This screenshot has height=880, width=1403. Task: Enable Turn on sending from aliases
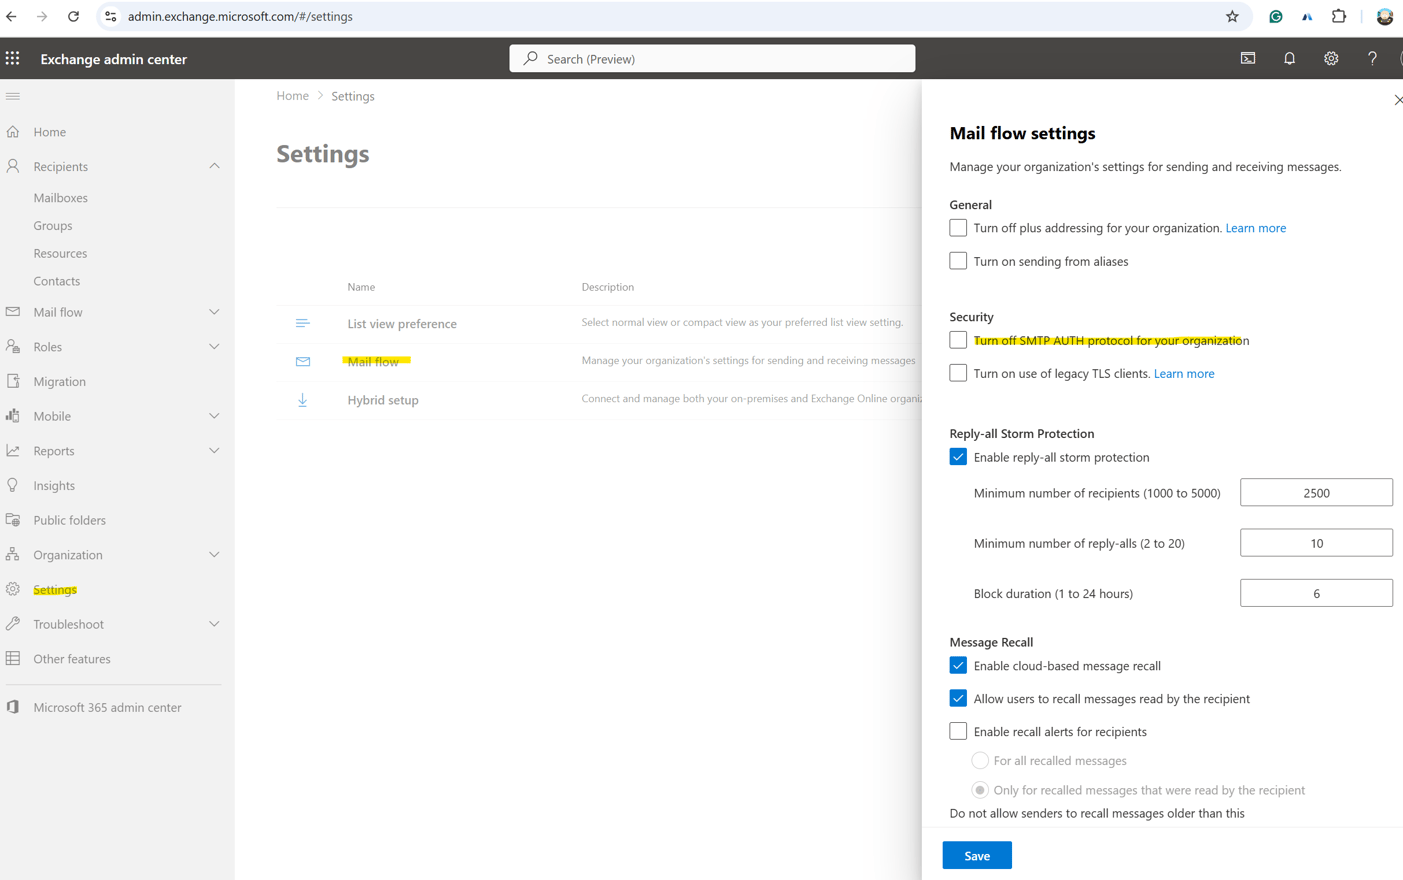(x=958, y=261)
